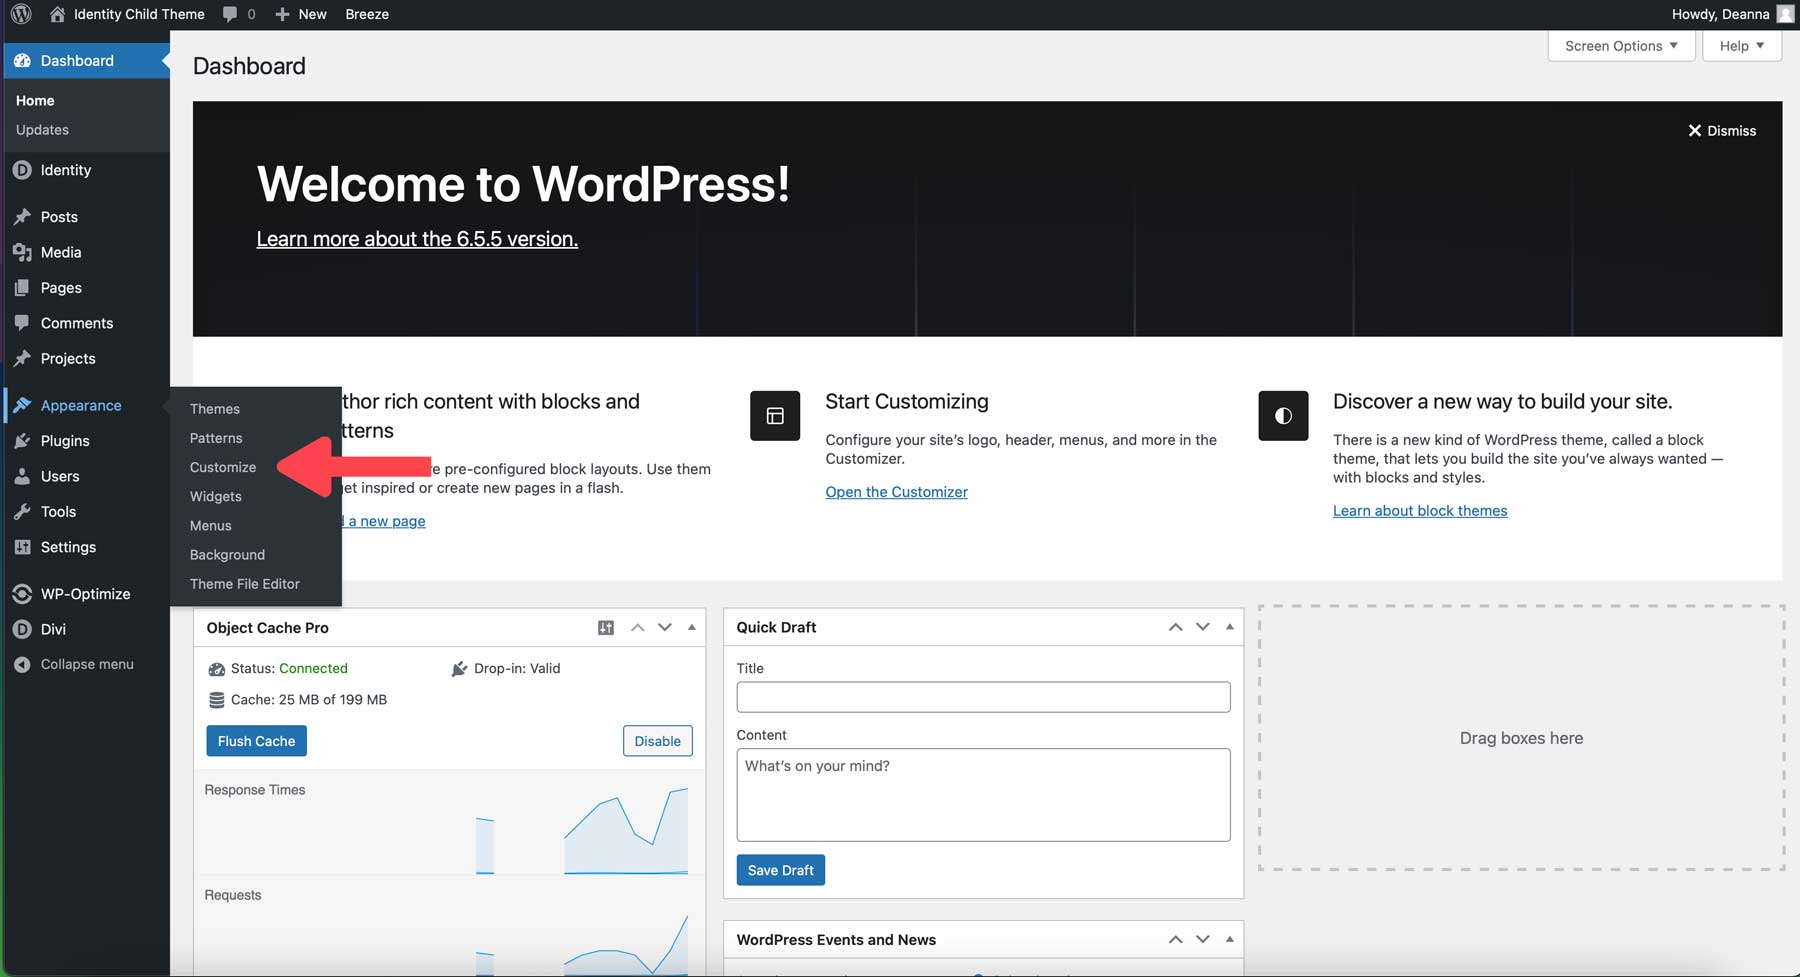
Task: Click the Quick Draft Title field
Action: [983, 697]
